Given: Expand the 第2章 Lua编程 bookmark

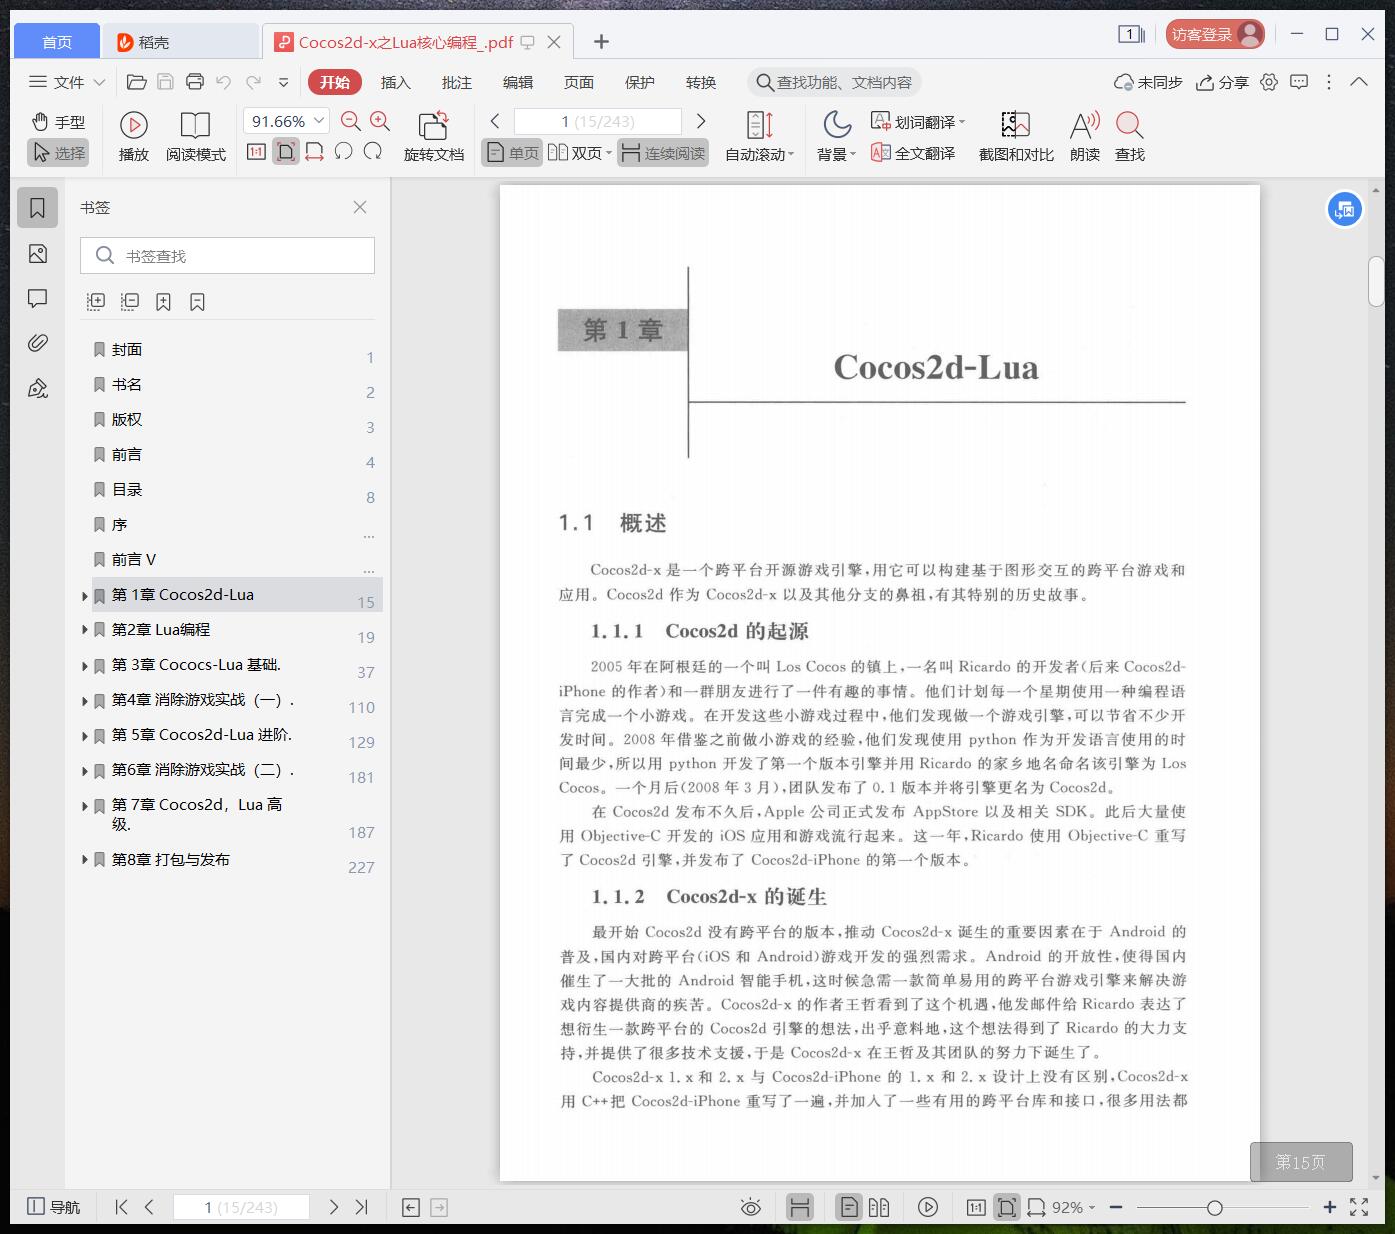Looking at the screenshot, I should click(x=85, y=630).
